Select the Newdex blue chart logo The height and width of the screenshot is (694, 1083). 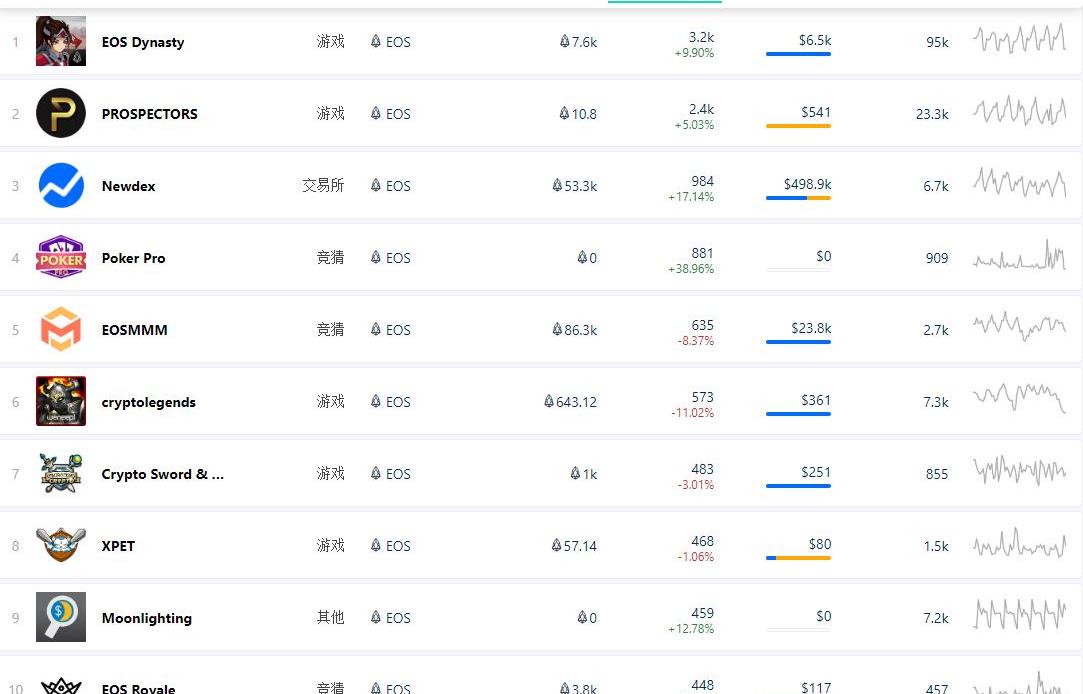click(x=61, y=185)
